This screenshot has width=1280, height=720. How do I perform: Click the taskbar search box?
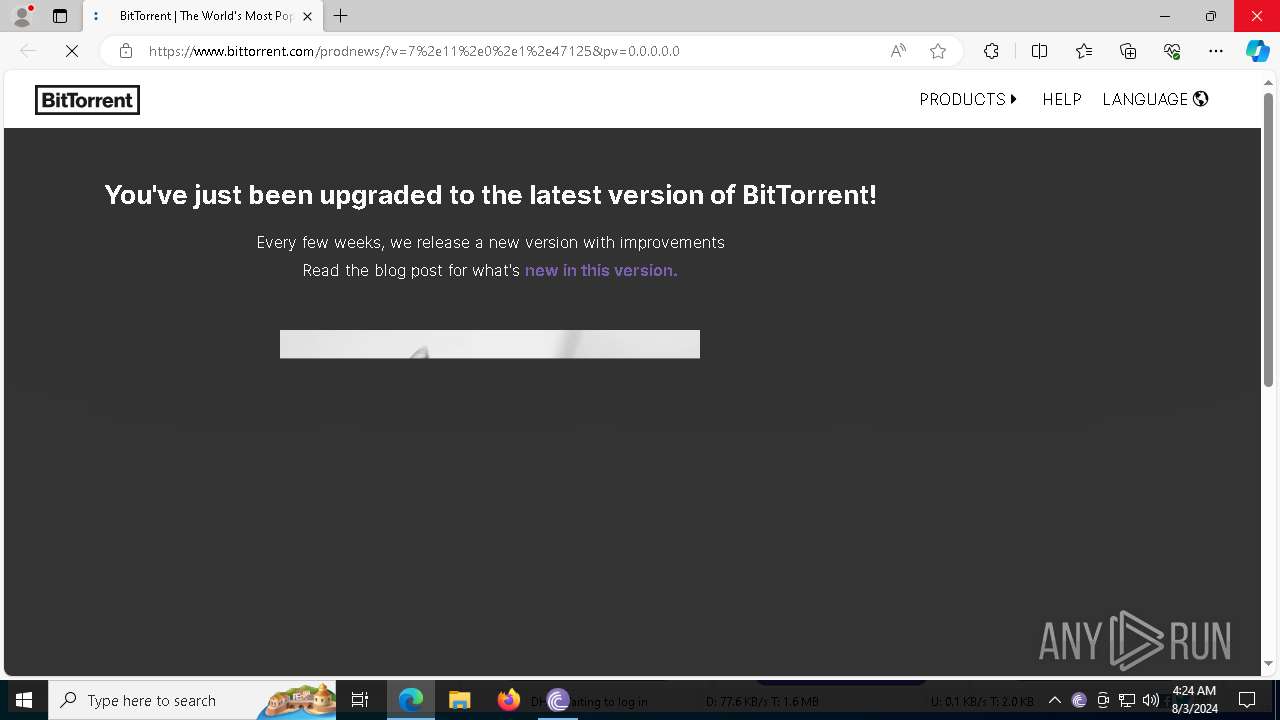coord(193,700)
